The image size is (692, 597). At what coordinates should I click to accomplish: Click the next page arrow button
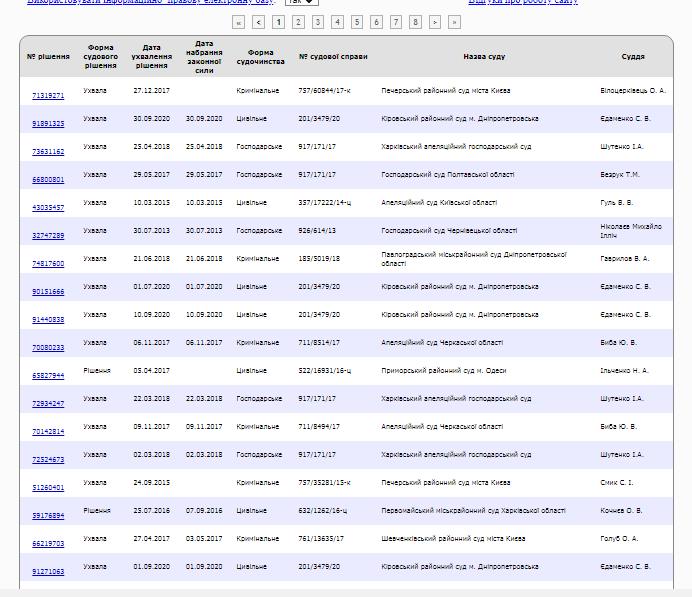(x=435, y=21)
